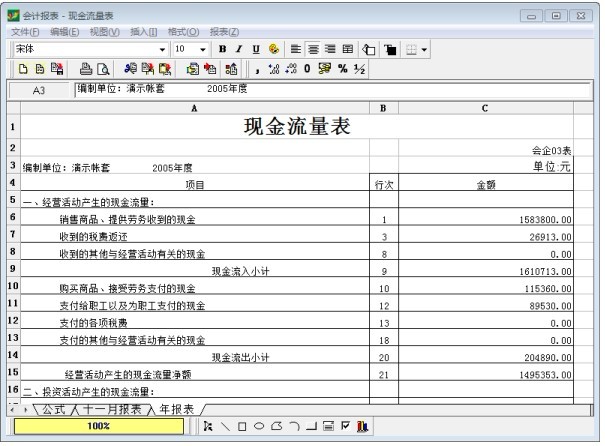The height and width of the screenshot is (446, 605).
Task: Select the line drawing tool
Action: 225,426
